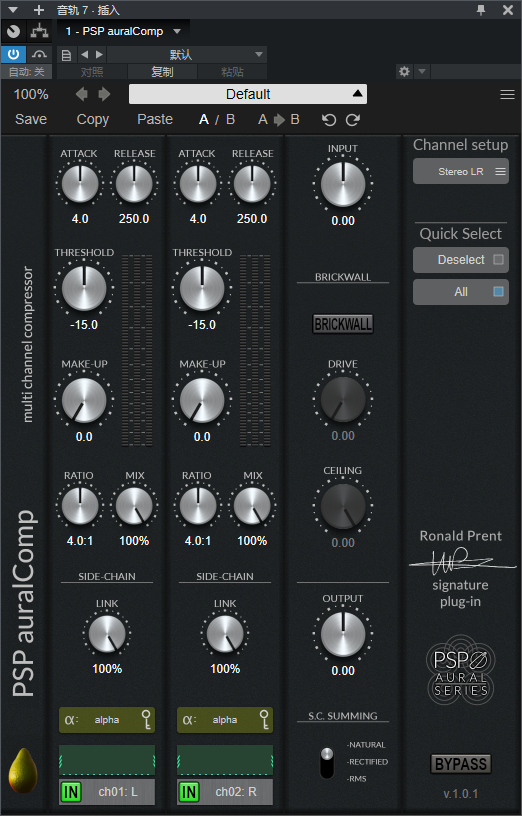This screenshot has height=816, width=522.
Task: Open the ch01 alpha group selector
Action: point(107,720)
